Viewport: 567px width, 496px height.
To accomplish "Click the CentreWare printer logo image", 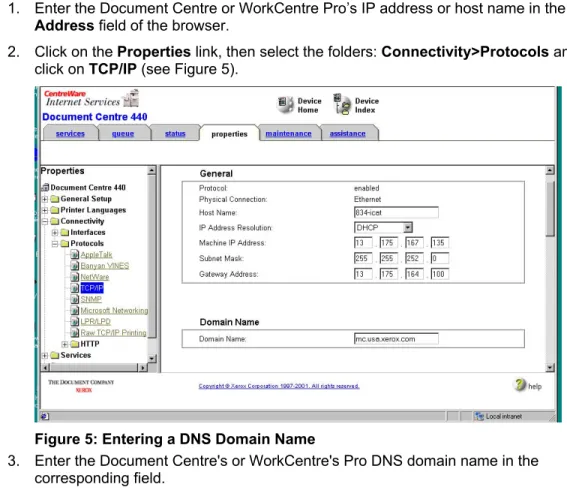I will tap(131, 98).
